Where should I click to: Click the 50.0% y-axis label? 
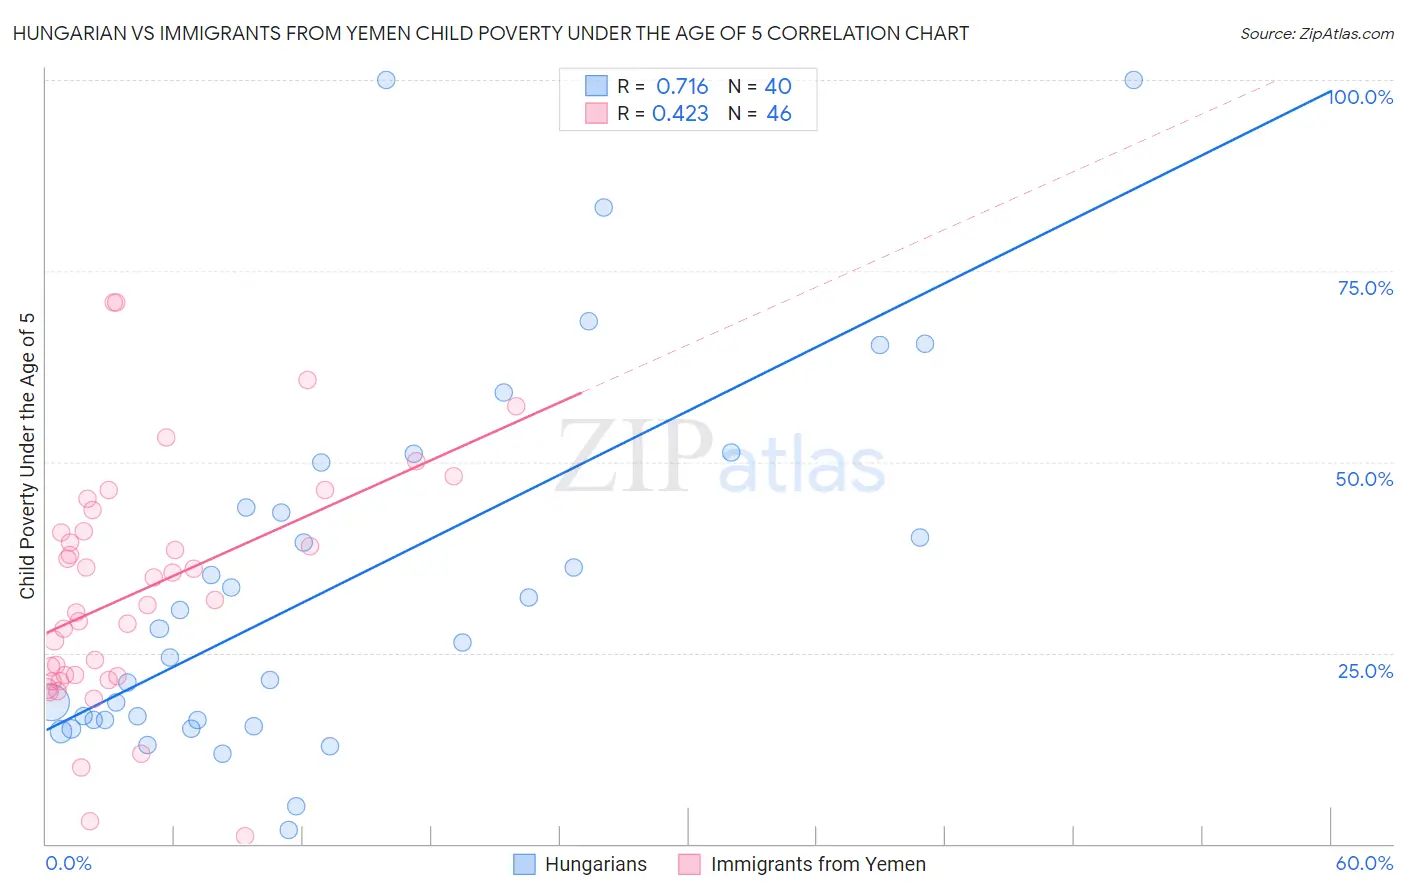[1364, 479]
